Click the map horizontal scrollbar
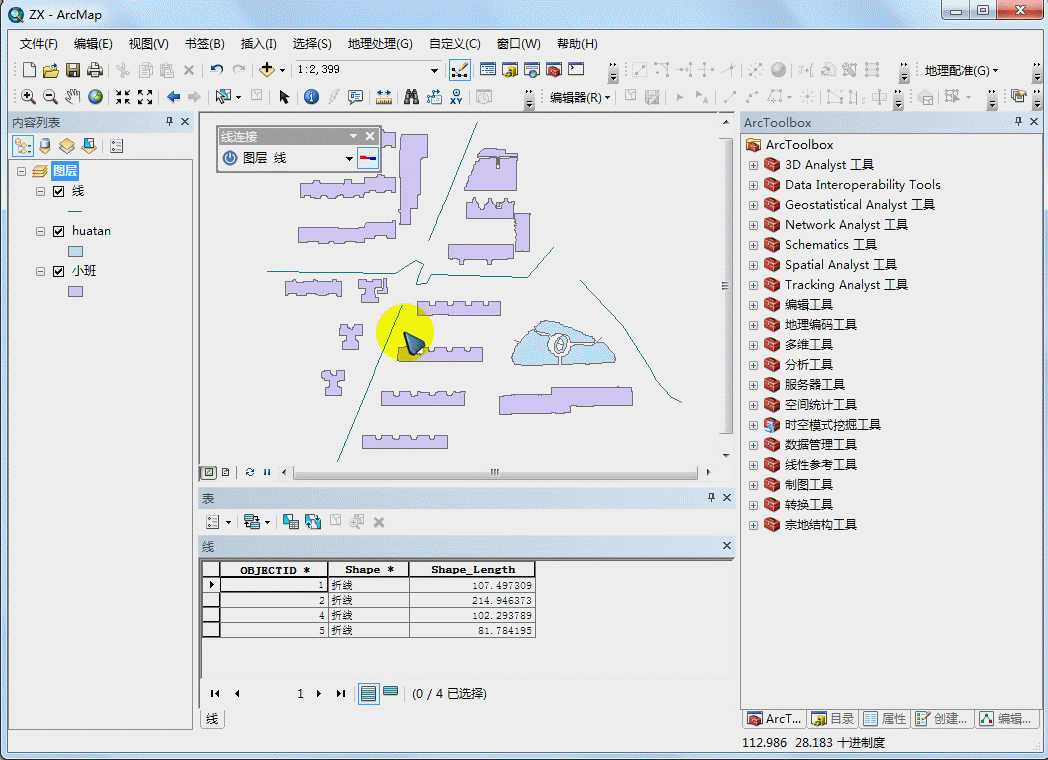Viewport: 1048px width, 760px height. [495, 473]
